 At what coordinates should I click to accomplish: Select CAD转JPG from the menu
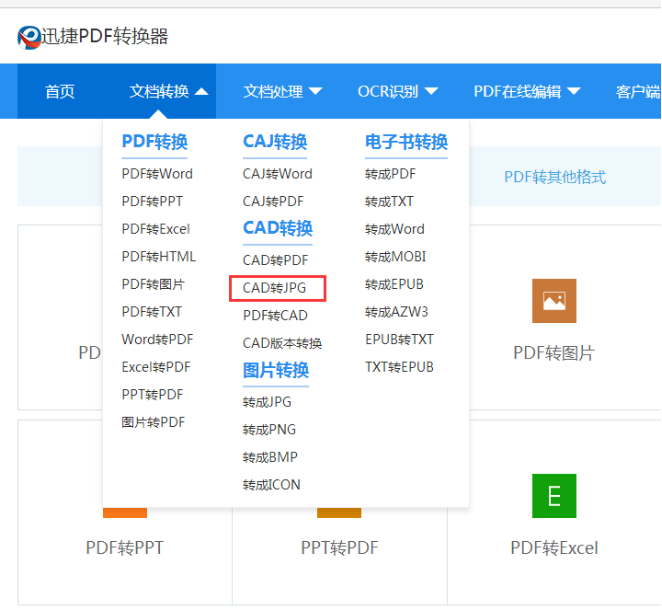coord(275,288)
